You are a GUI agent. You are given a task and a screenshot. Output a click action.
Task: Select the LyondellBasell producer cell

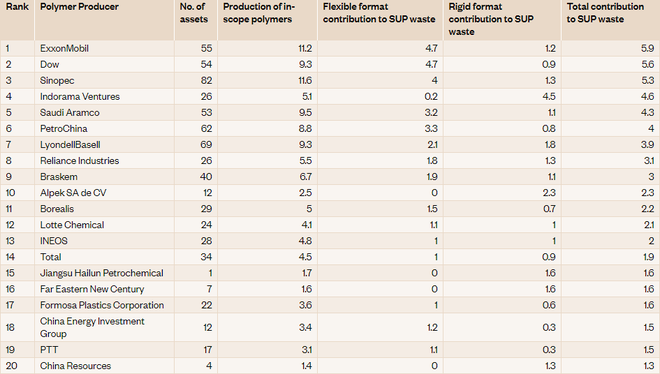point(70,145)
